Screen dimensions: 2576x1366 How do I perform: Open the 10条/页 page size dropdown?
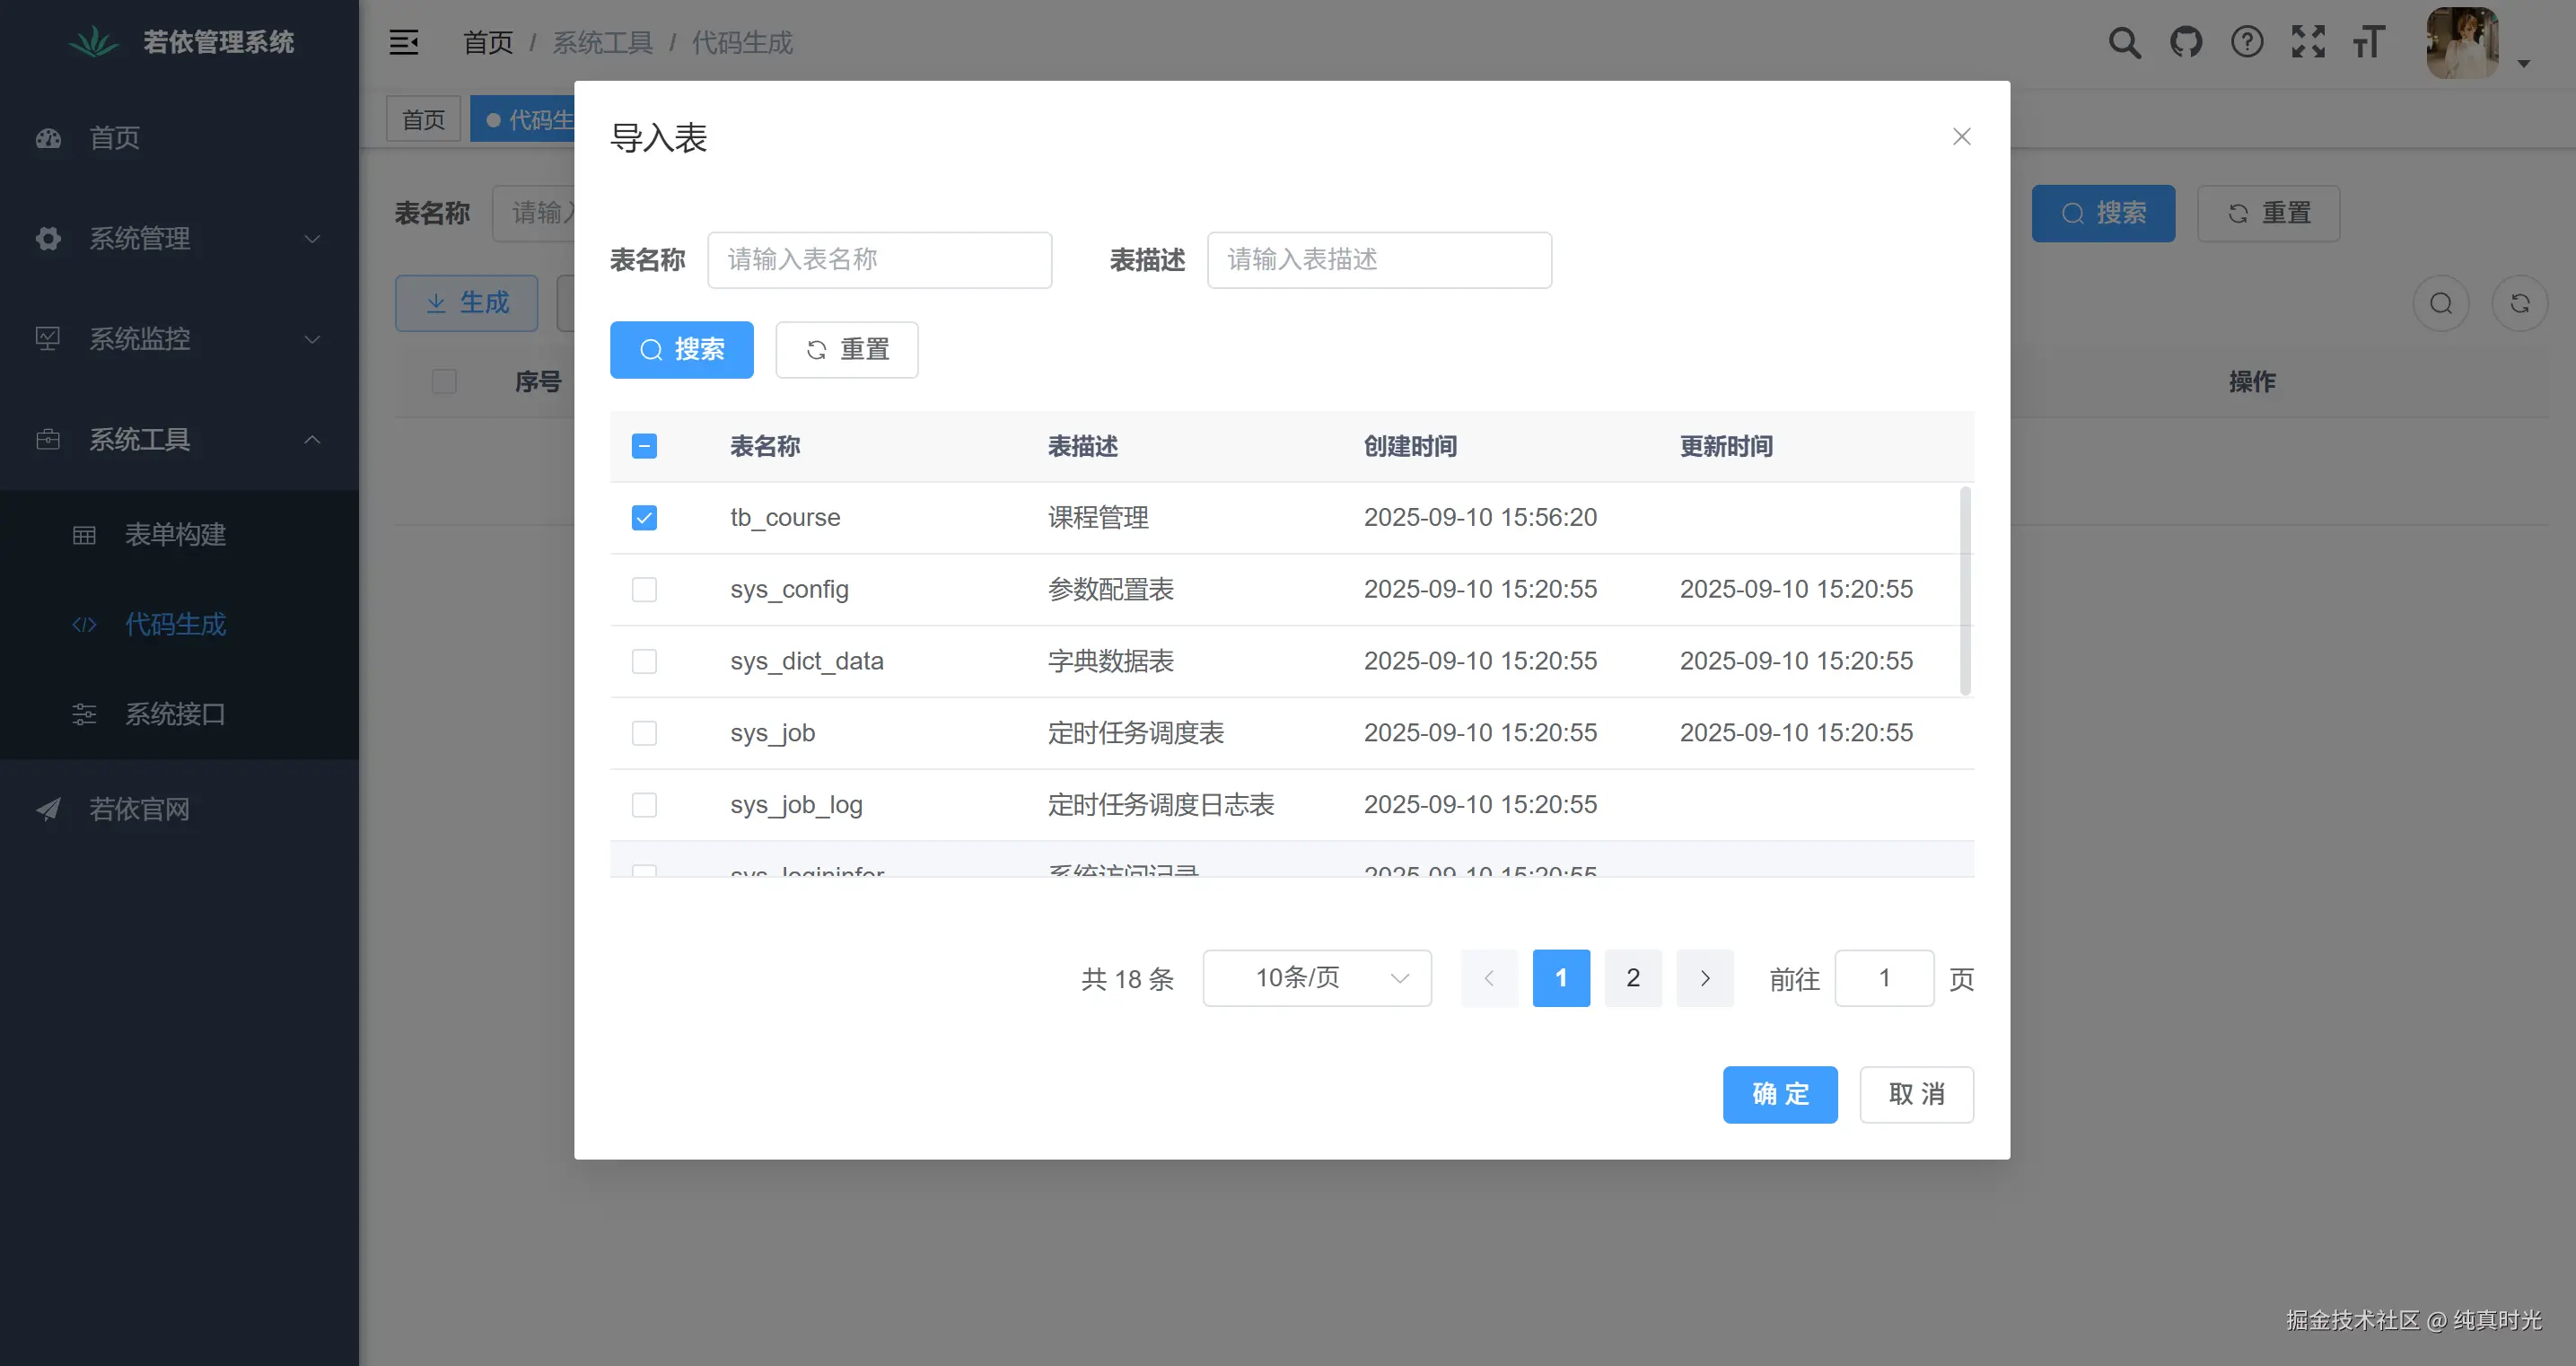click(1317, 978)
